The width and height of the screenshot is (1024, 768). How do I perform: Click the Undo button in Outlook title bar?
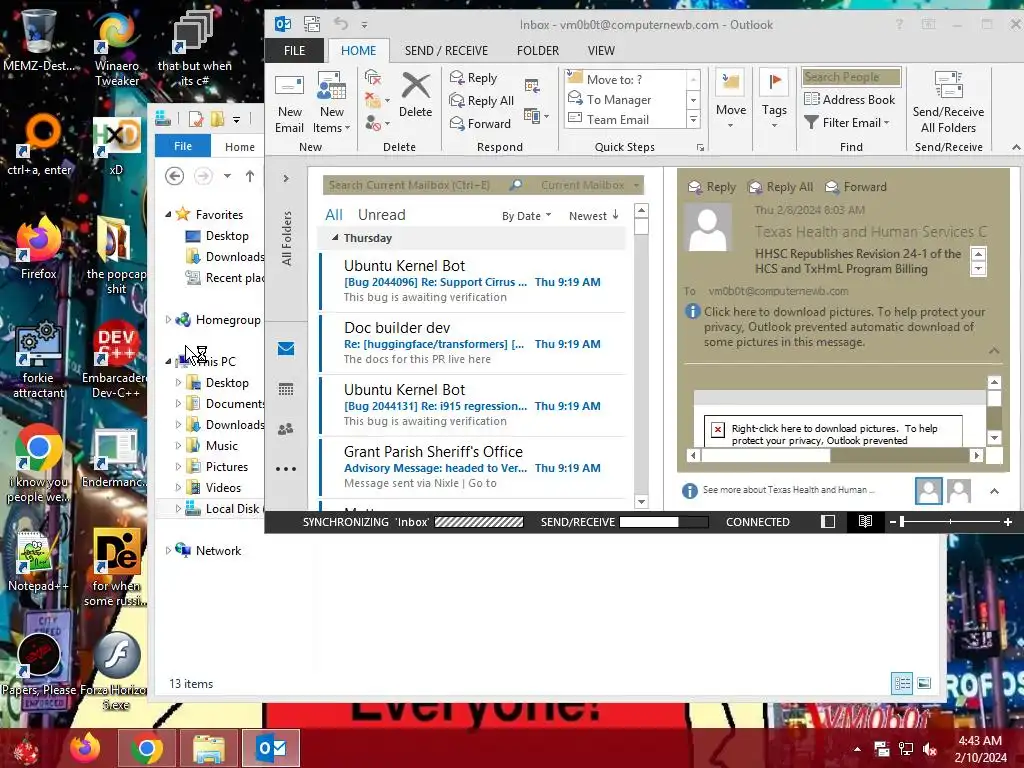(340, 24)
